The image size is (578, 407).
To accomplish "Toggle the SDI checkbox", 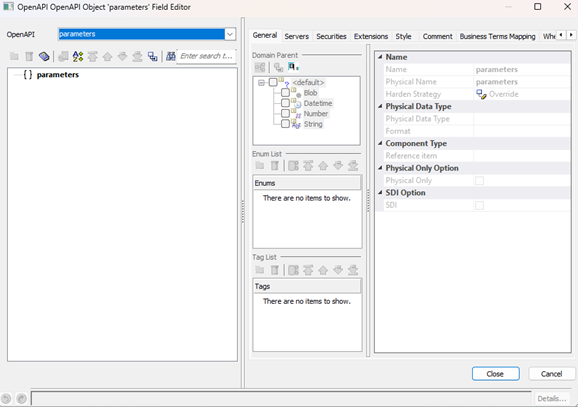I will pyautogui.click(x=480, y=205).
